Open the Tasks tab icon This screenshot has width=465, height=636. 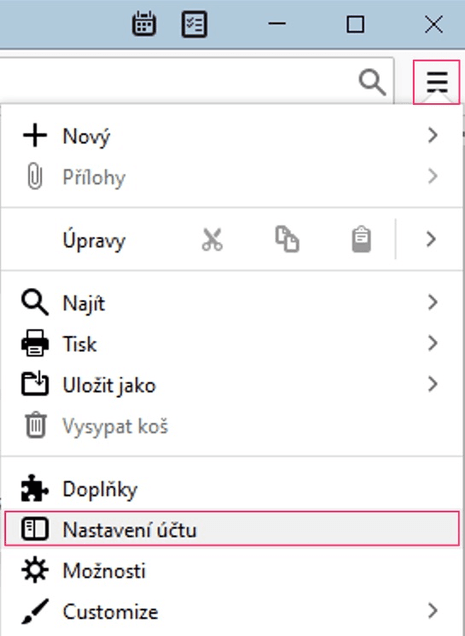tap(194, 24)
